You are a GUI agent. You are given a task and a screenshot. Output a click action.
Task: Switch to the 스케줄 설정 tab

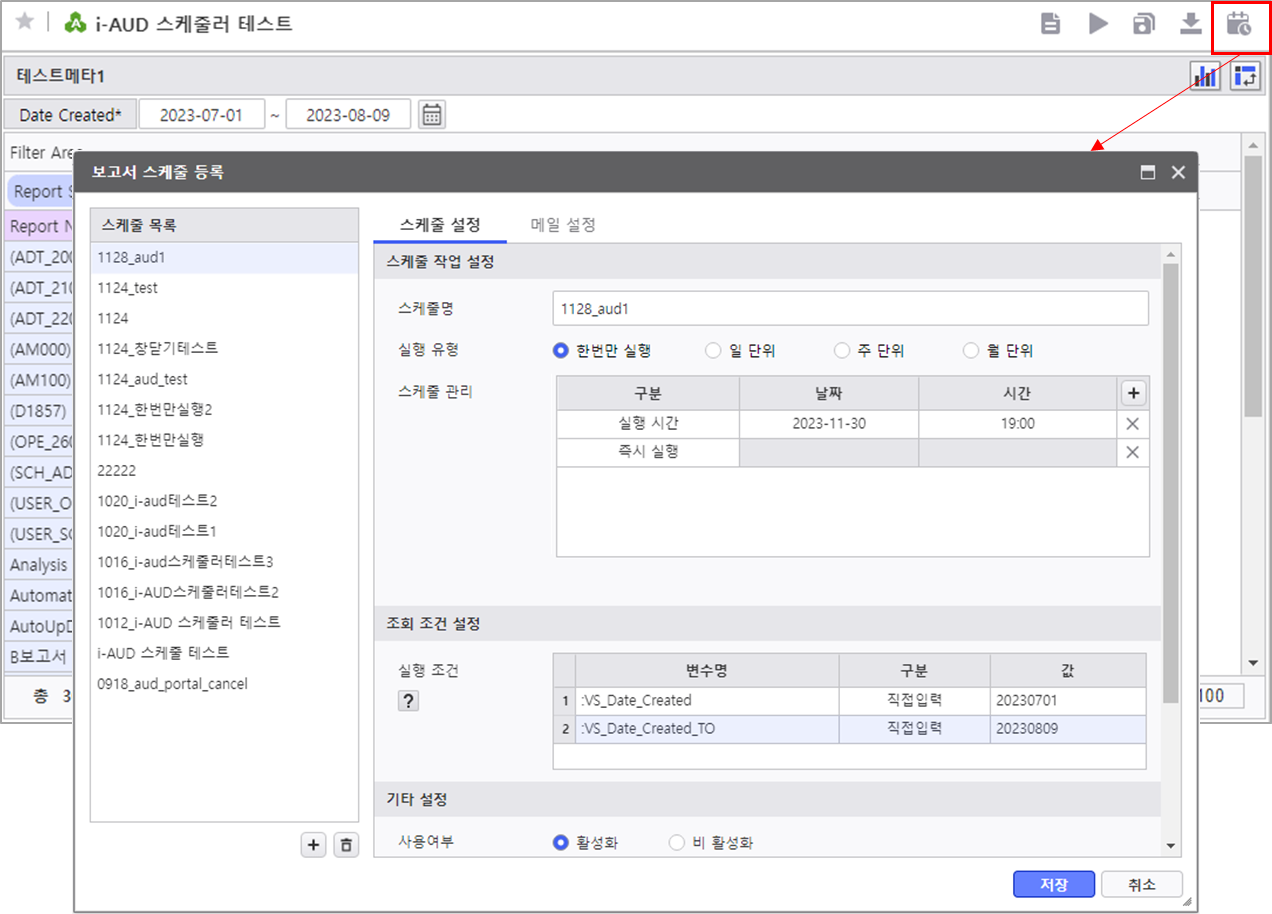point(440,225)
